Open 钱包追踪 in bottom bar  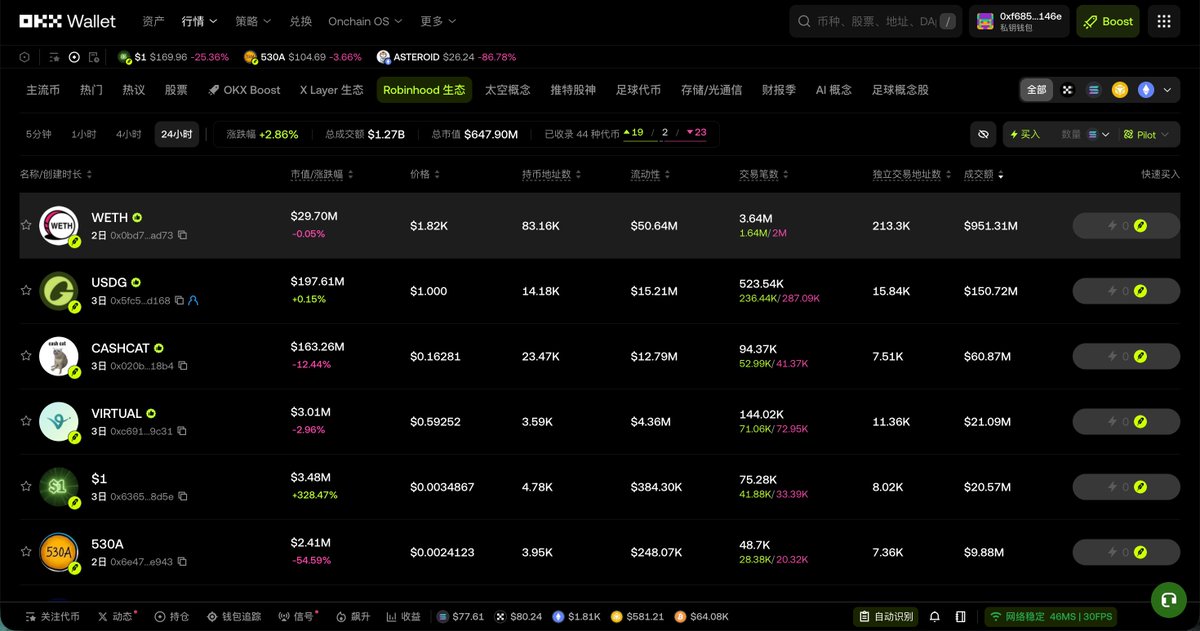coord(232,617)
